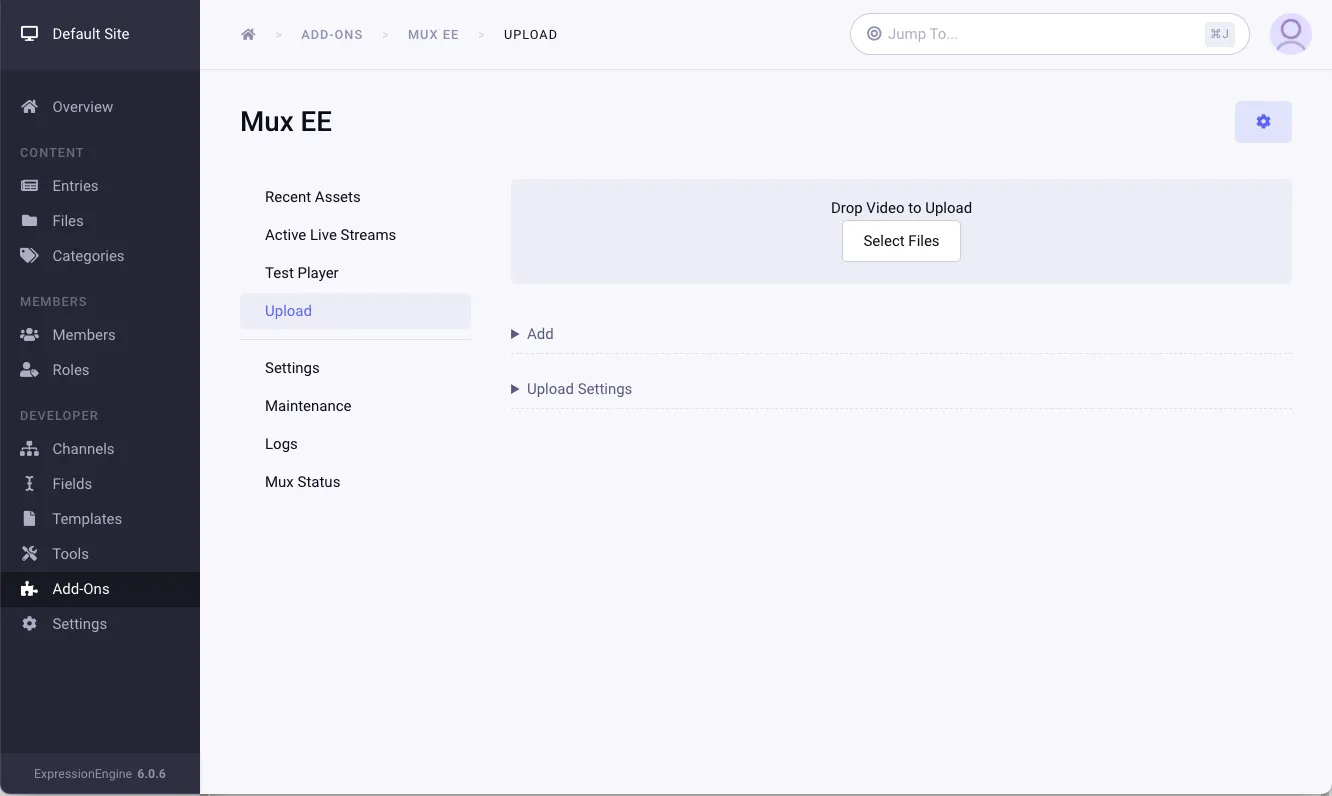Click the Select Files button
Viewport: 1332px width, 796px height.
(901, 241)
